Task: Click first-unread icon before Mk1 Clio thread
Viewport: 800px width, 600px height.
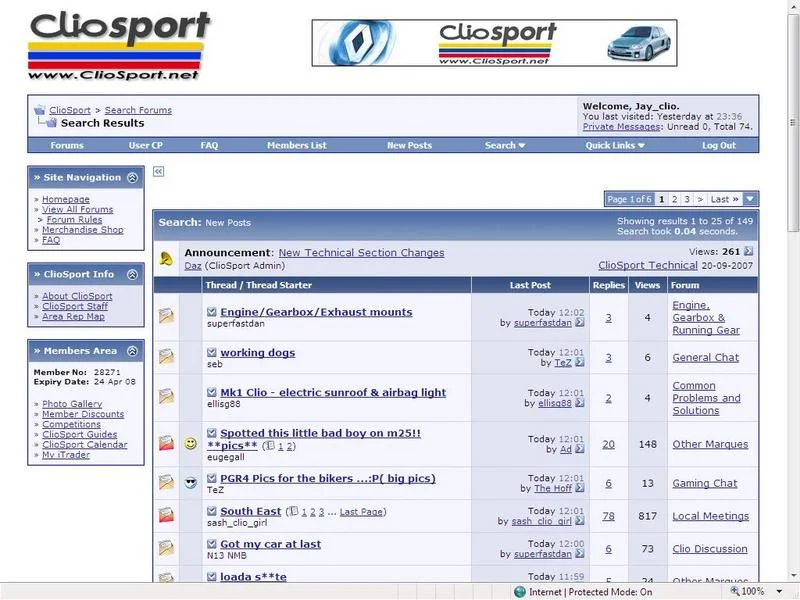Action: (212, 392)
